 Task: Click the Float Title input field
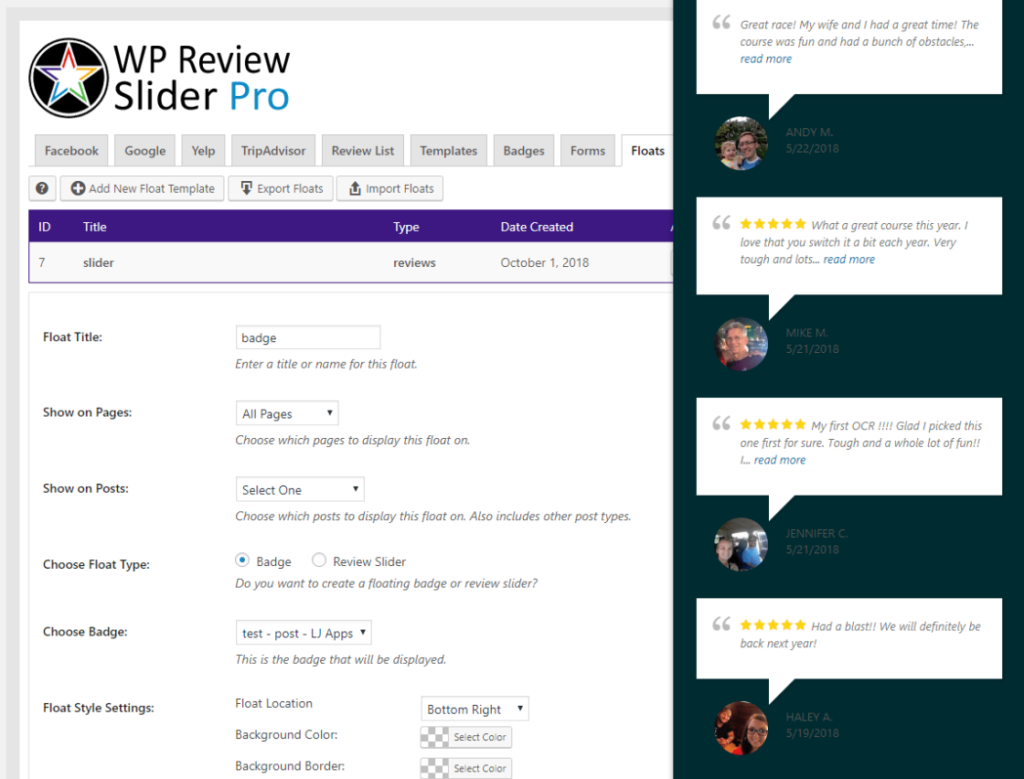[x=308, y=338]
